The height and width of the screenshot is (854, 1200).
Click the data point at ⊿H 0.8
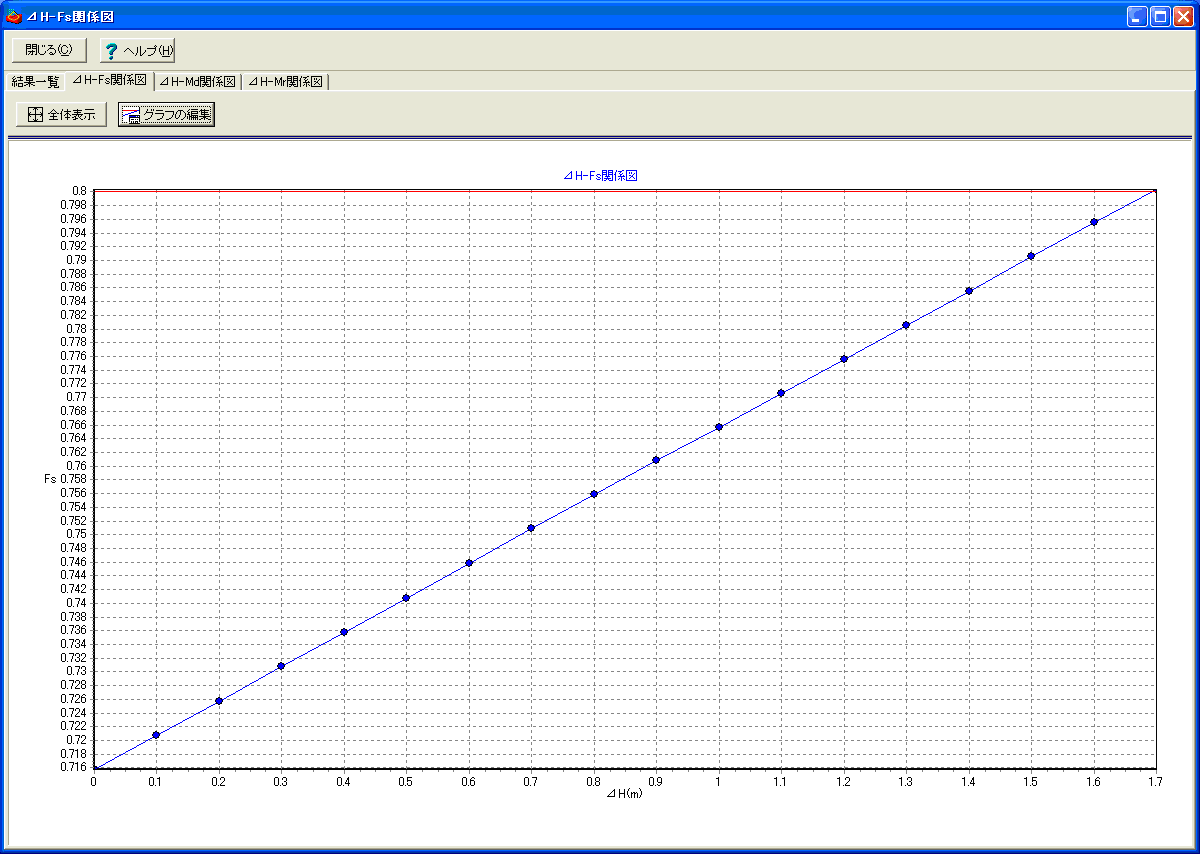pyautogui.click(x=594, y=494)
